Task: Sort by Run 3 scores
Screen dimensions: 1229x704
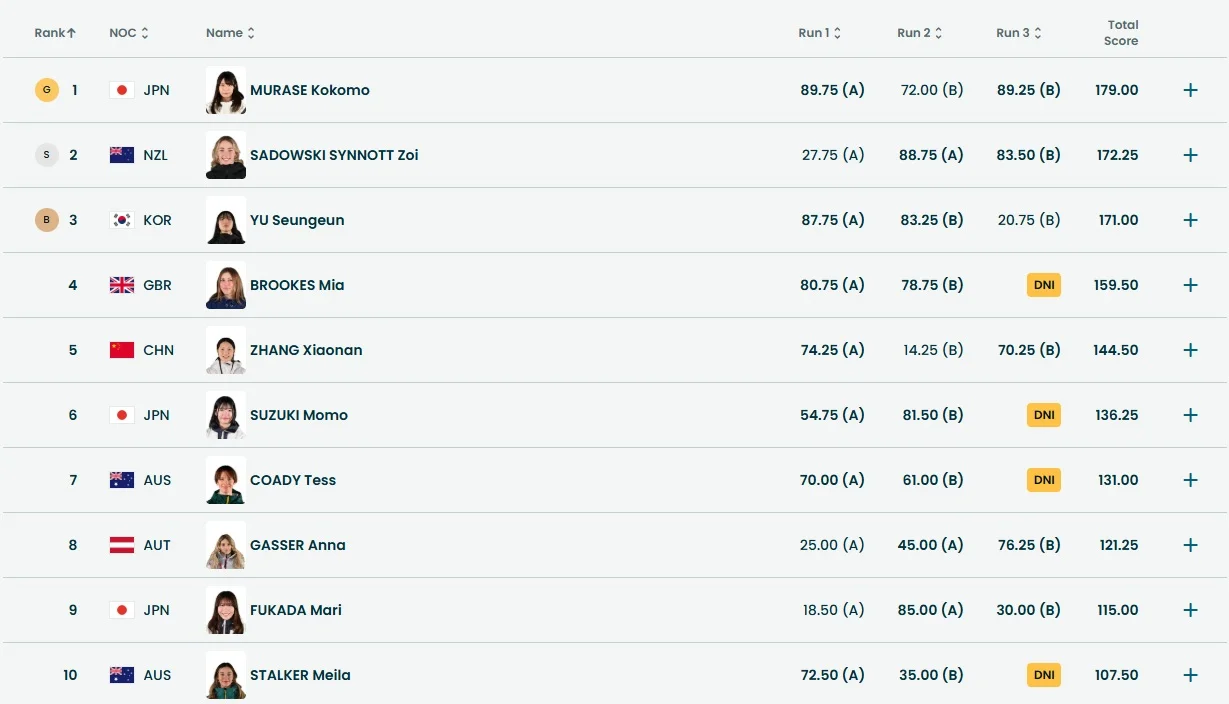Action: (x=1018, y=33)
